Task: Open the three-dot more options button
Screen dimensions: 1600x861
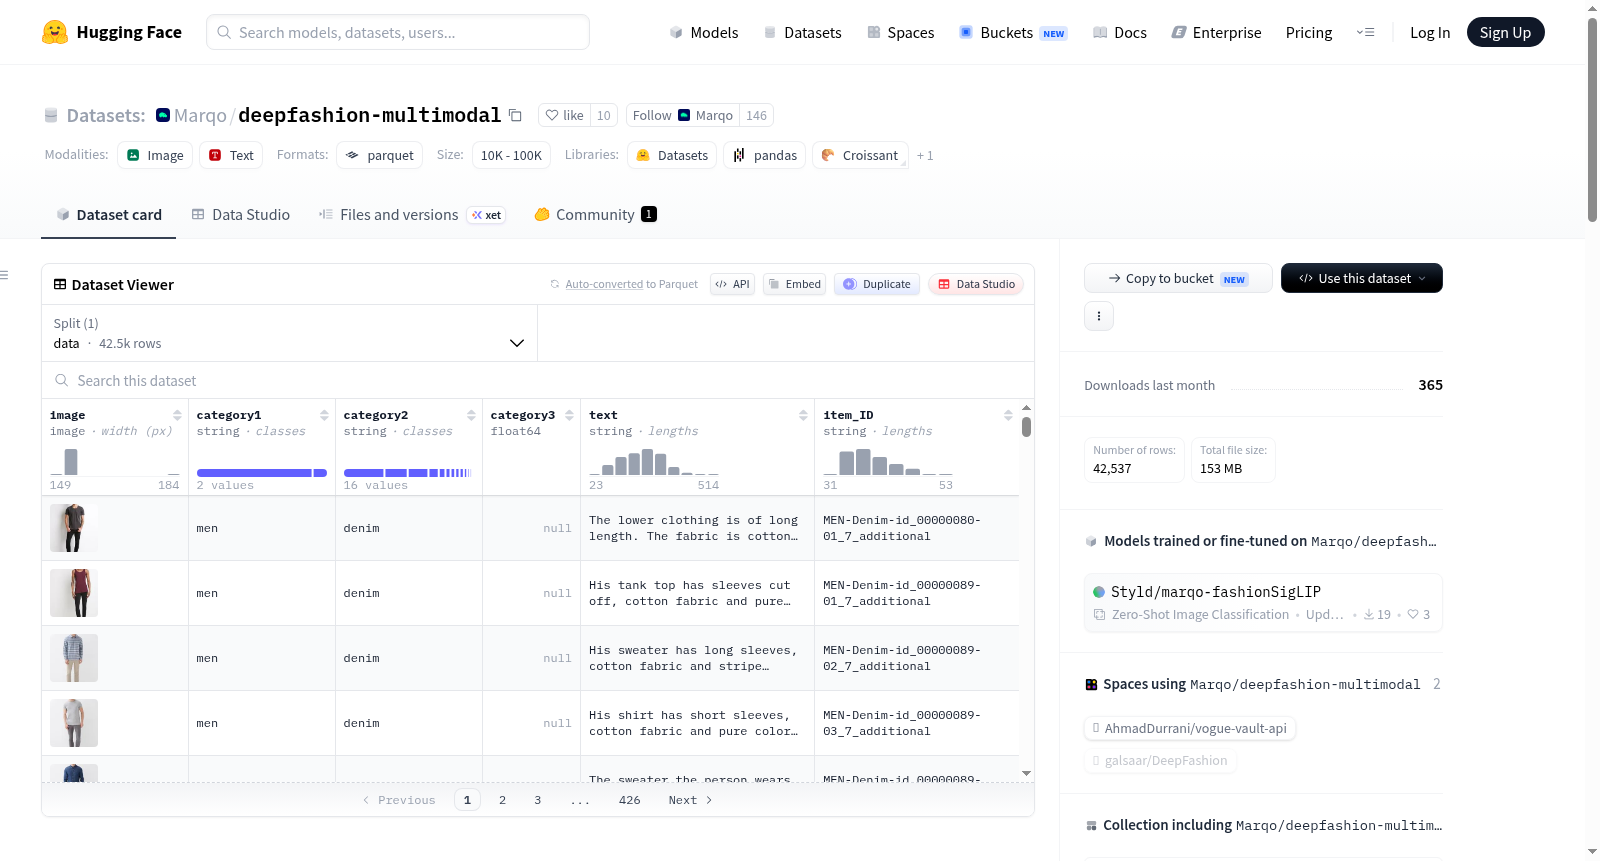Action: tap(1099, 316)
